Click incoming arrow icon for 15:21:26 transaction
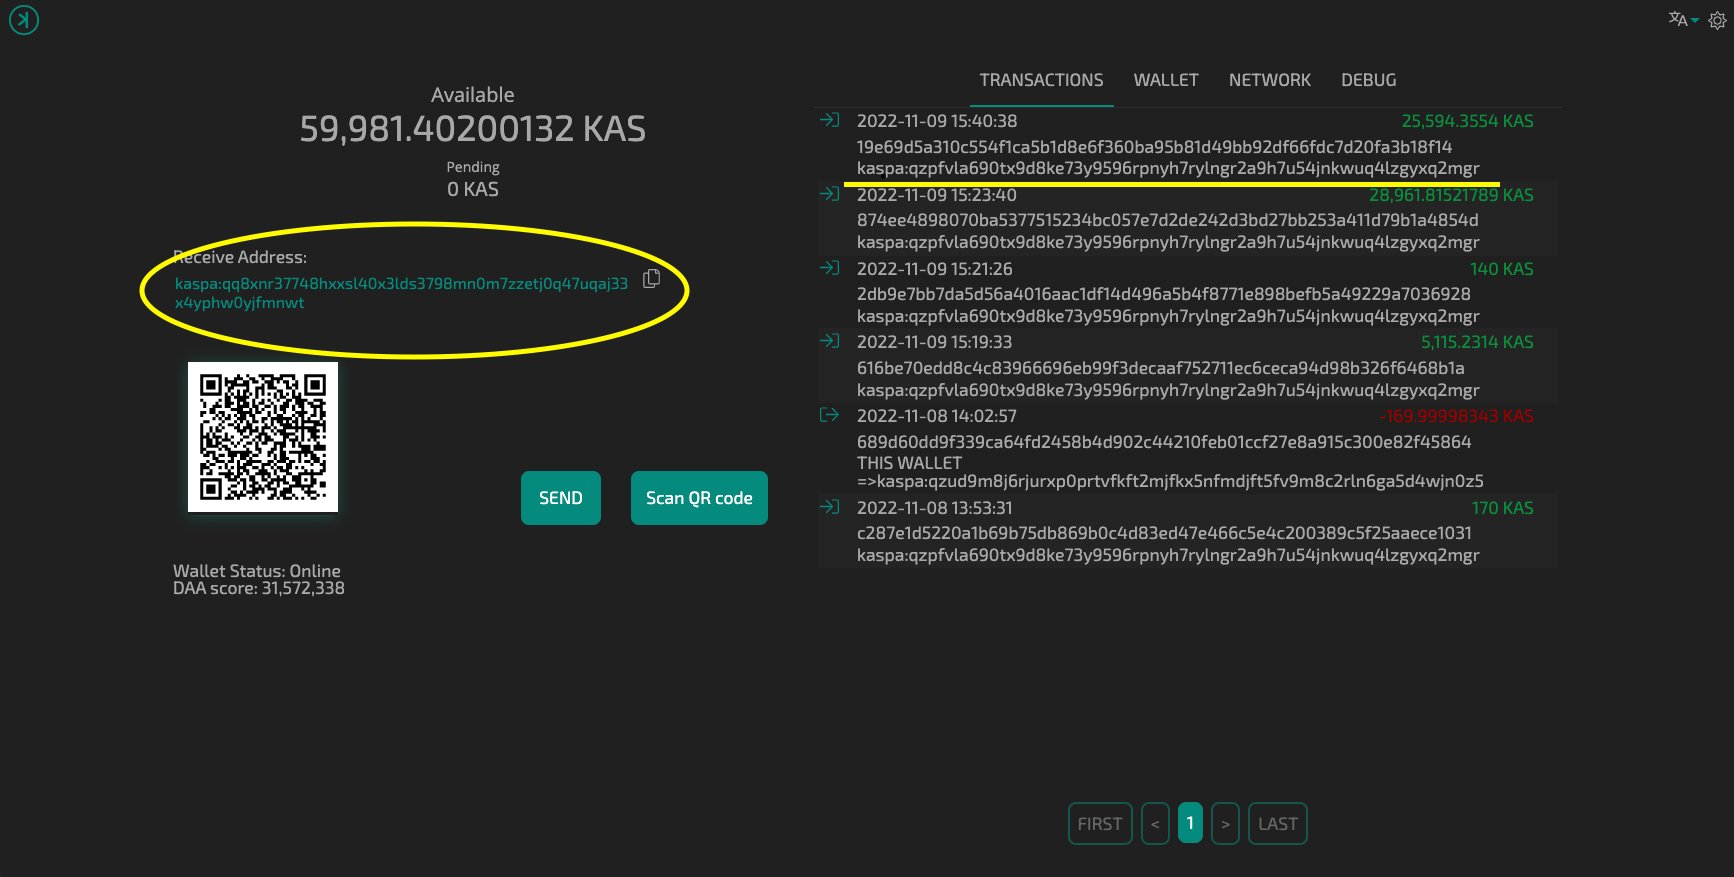This screenshot has height=877, width=1734. [829, 268]
